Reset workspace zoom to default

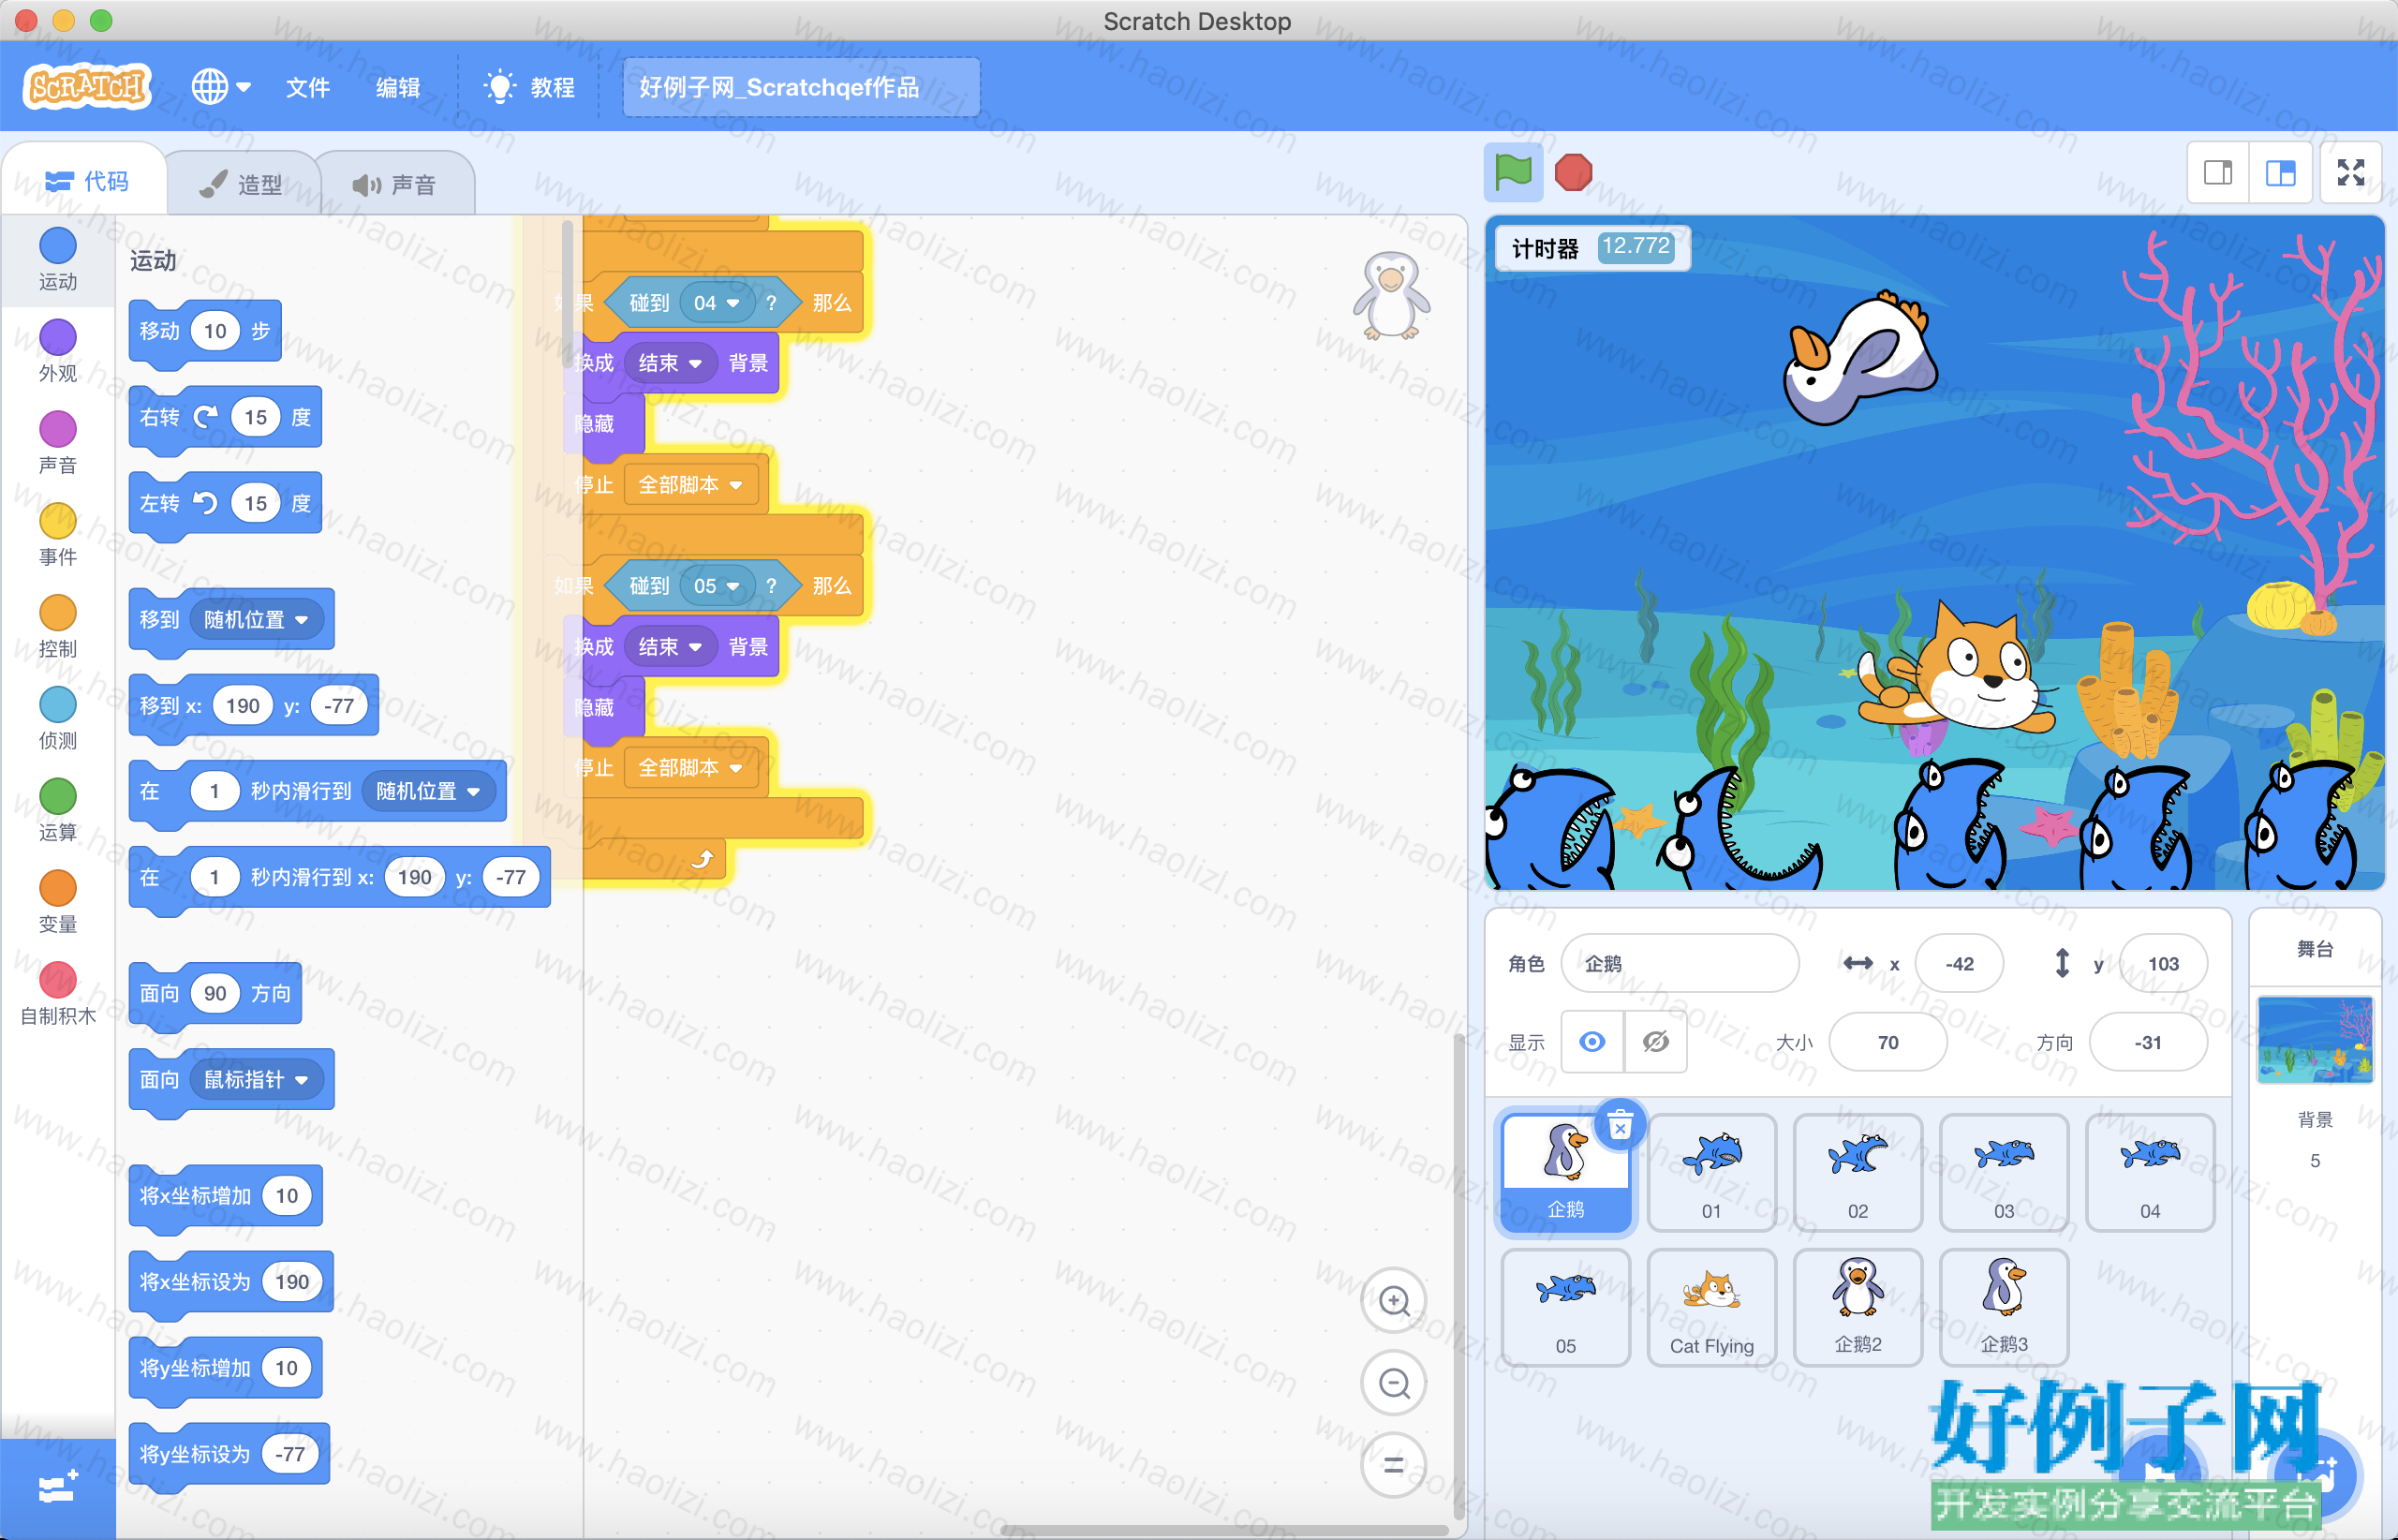pos(1394,1466)
